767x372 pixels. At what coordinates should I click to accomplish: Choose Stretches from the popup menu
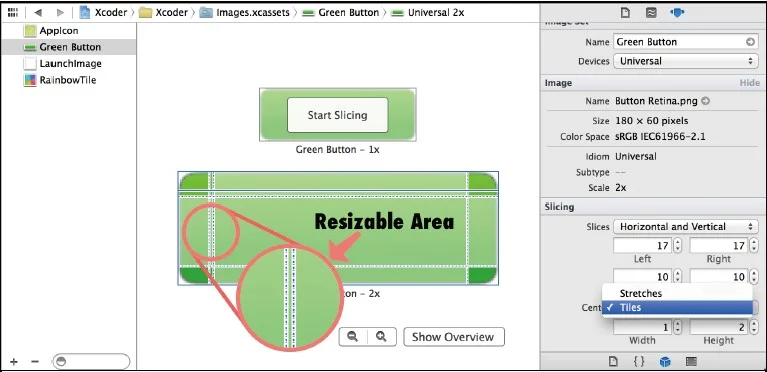pyautogui.click(x=677, y=293)
